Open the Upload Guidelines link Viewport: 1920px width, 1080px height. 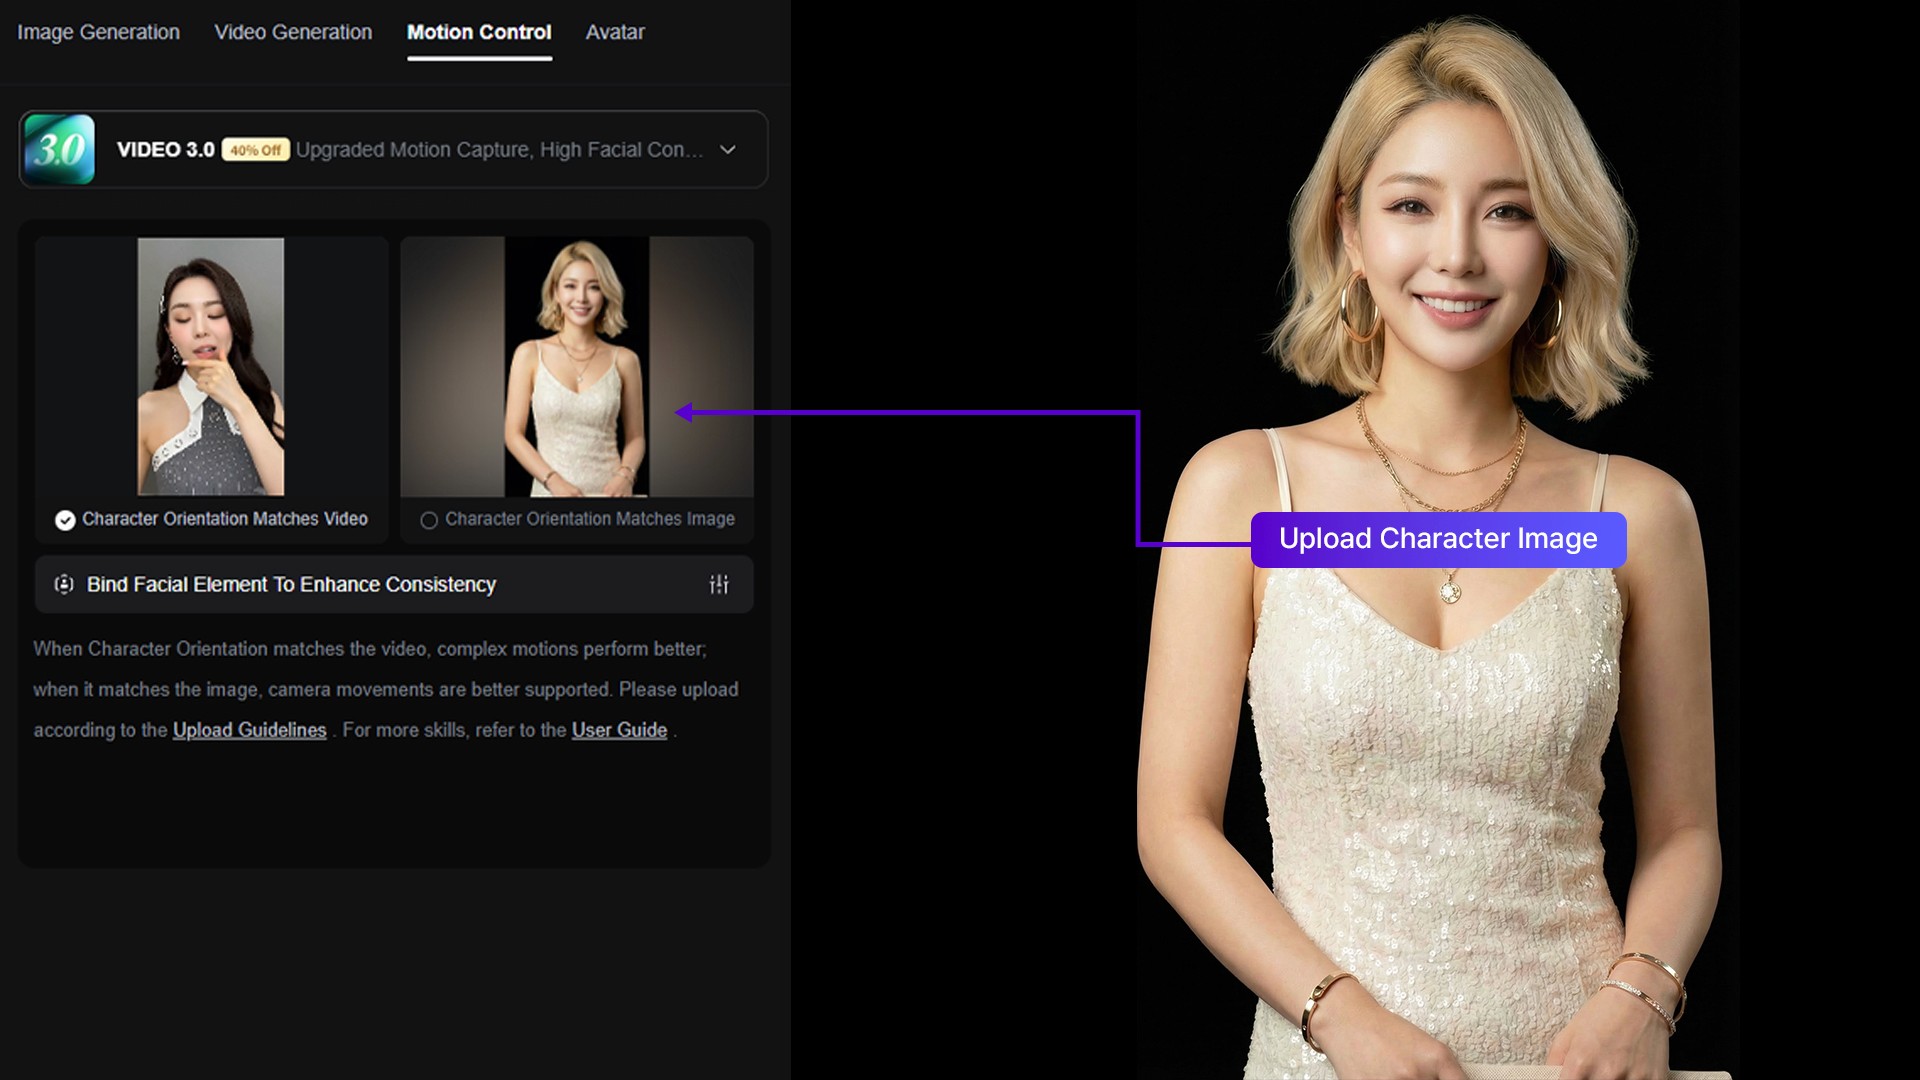tap(249, 730)
